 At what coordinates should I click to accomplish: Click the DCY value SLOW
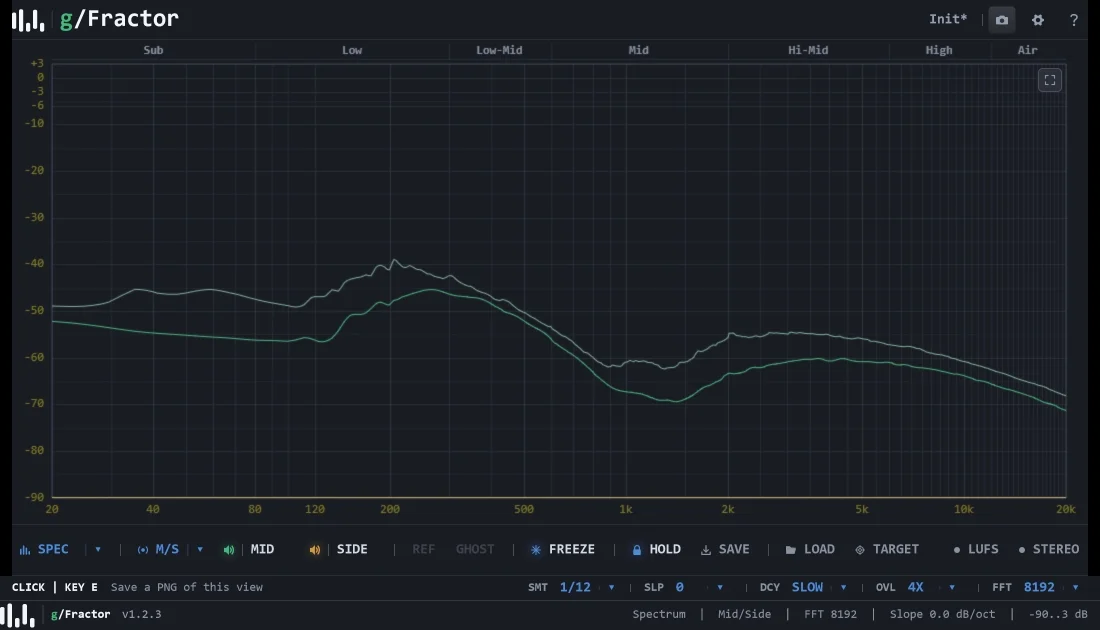point(807,587)
